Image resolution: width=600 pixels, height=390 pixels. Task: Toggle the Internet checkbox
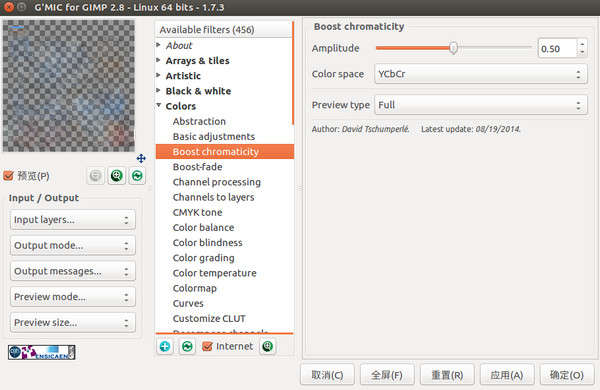point(207,346)
